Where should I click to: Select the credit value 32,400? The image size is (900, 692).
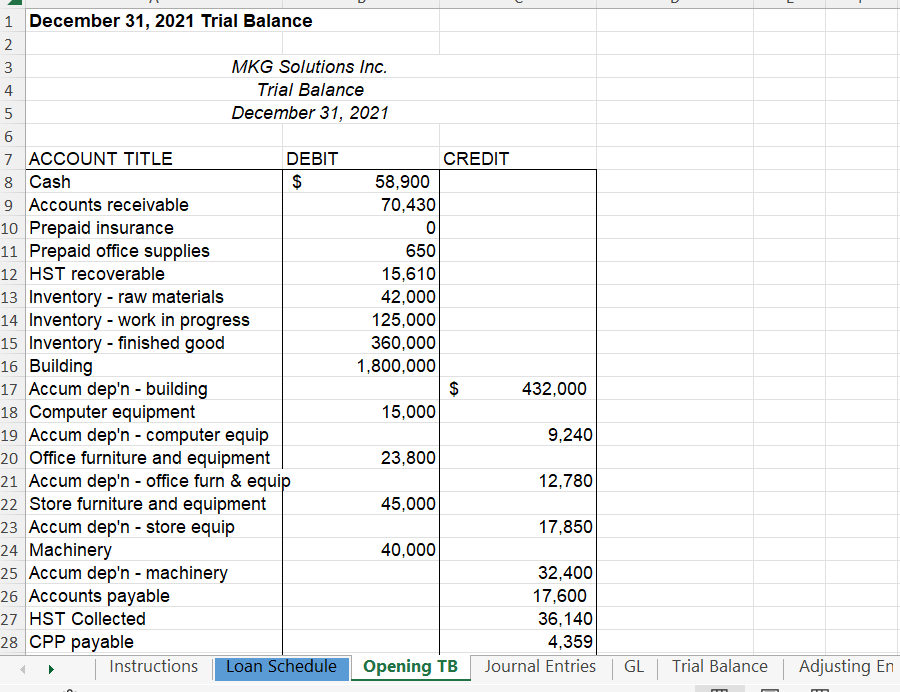518,573
